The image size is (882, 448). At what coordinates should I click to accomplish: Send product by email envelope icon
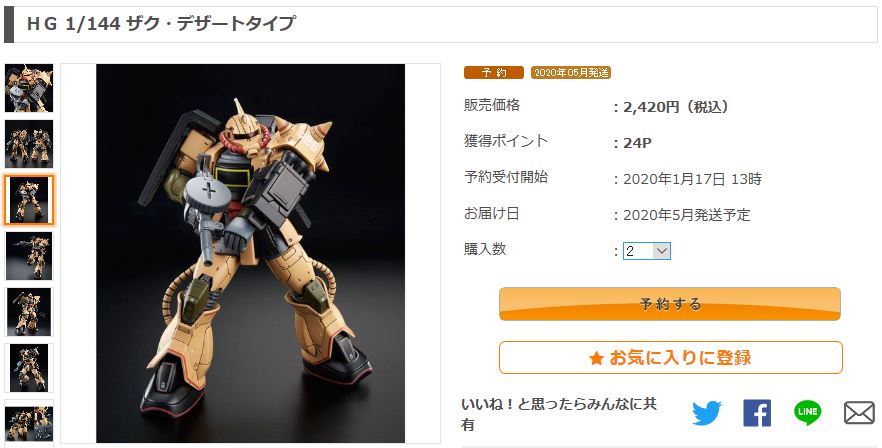coord(860,413)
